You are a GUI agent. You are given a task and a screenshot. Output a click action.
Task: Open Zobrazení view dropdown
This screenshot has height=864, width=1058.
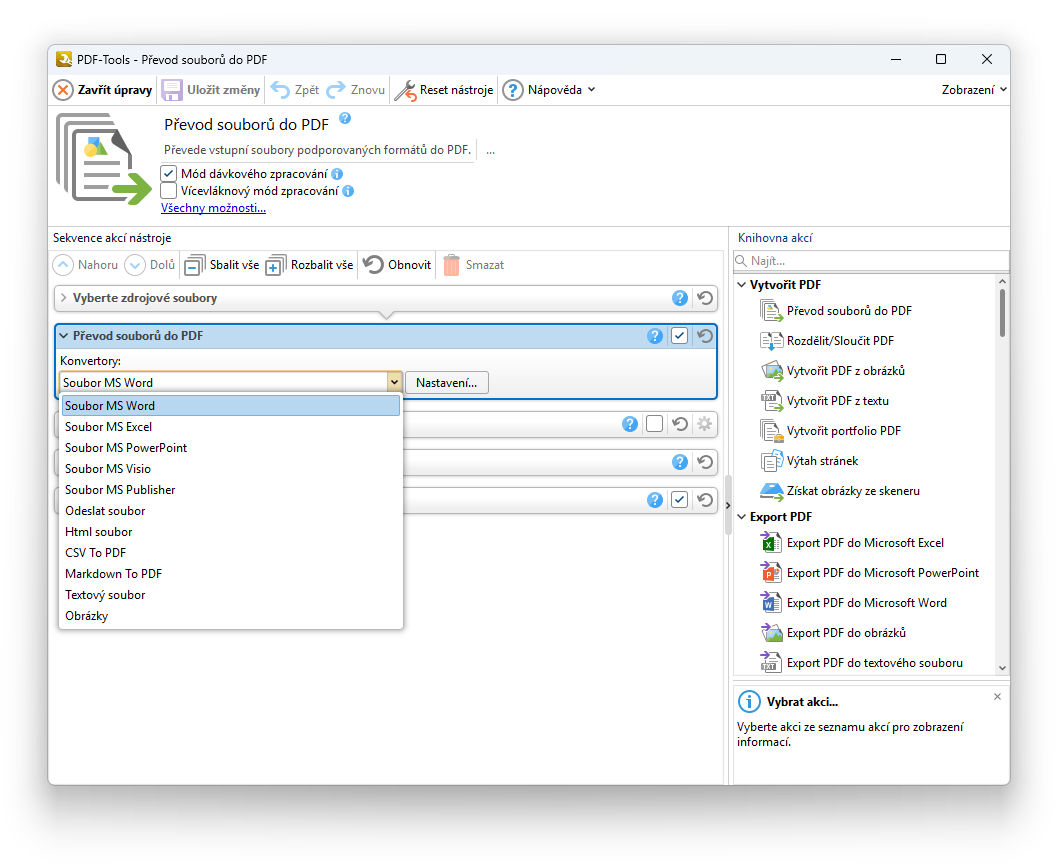coord(974,90)
